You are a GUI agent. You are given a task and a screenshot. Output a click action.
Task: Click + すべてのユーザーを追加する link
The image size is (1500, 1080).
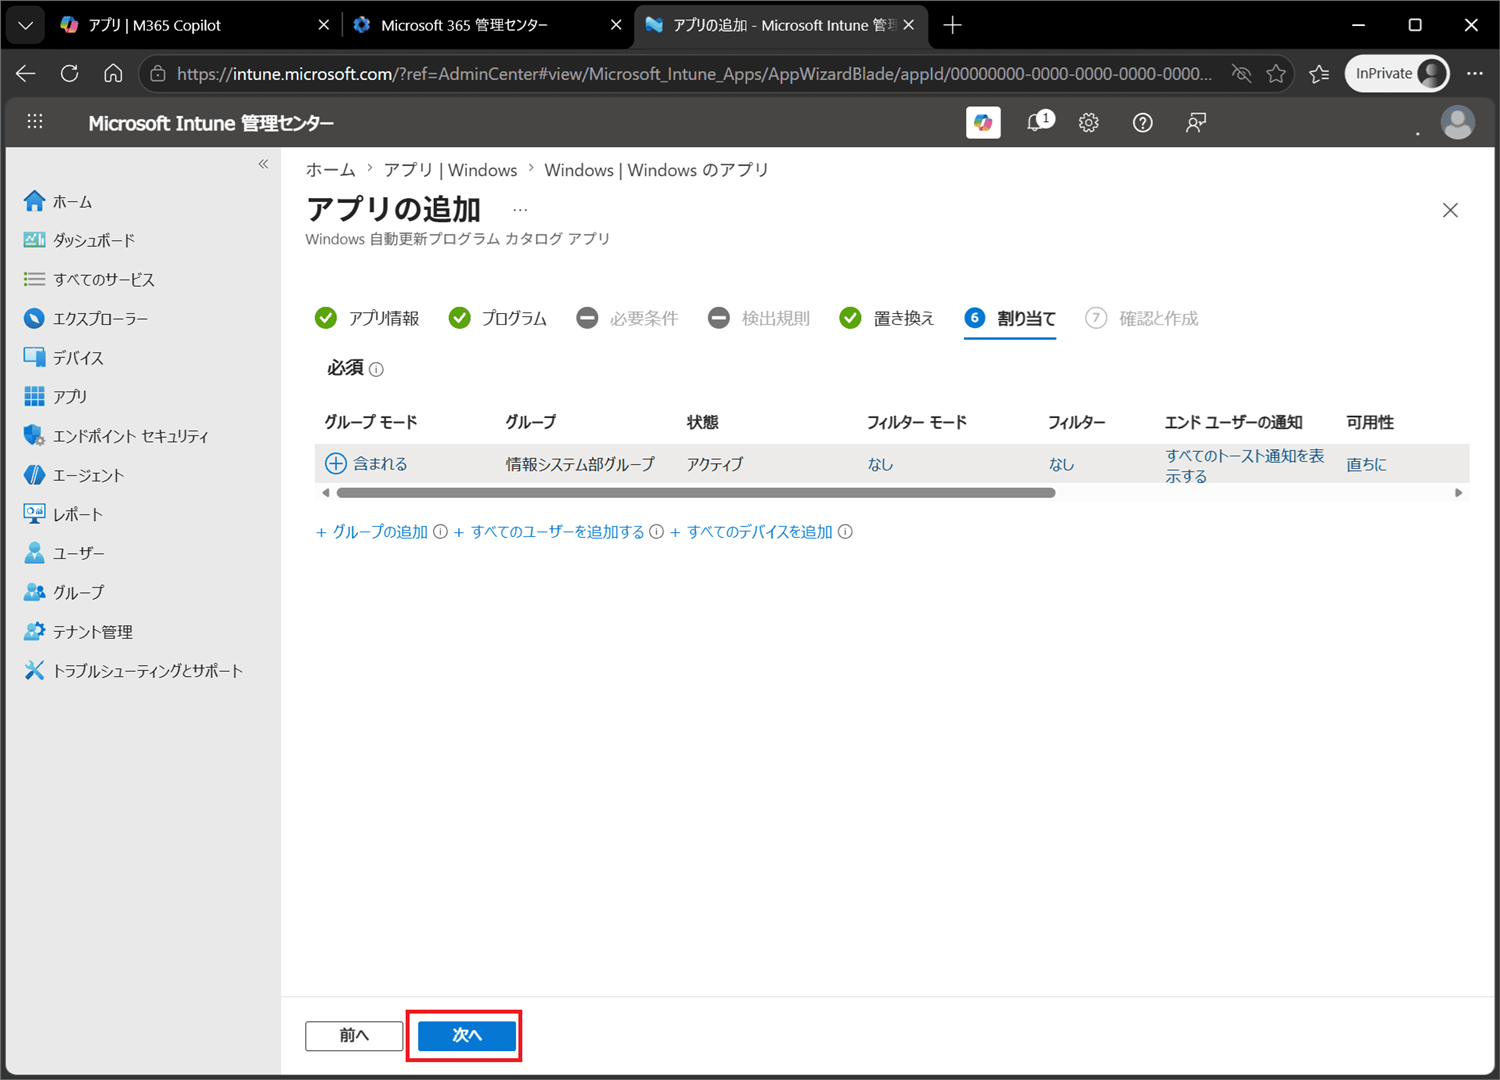pyautogui.click(x=549, y=532)
